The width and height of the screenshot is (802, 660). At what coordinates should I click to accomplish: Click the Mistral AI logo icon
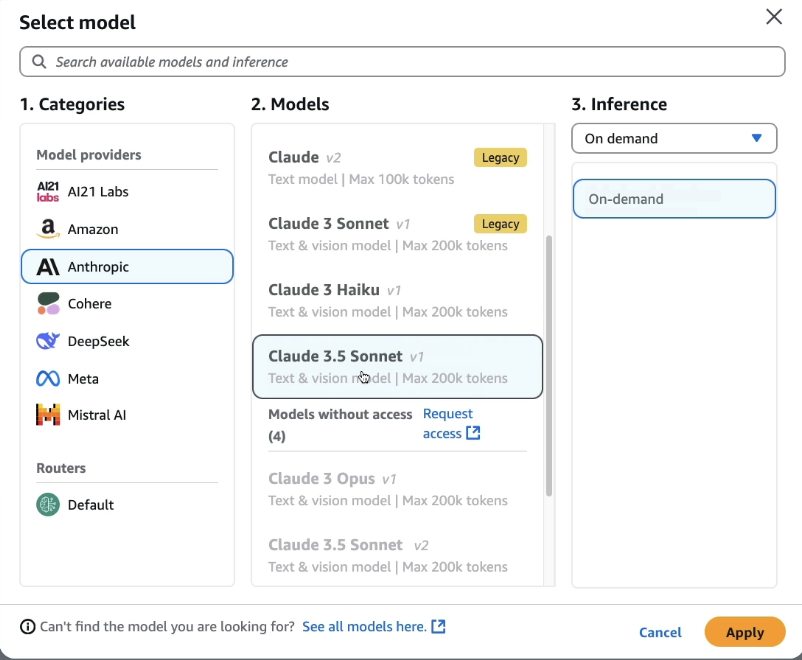click(48, 415)
